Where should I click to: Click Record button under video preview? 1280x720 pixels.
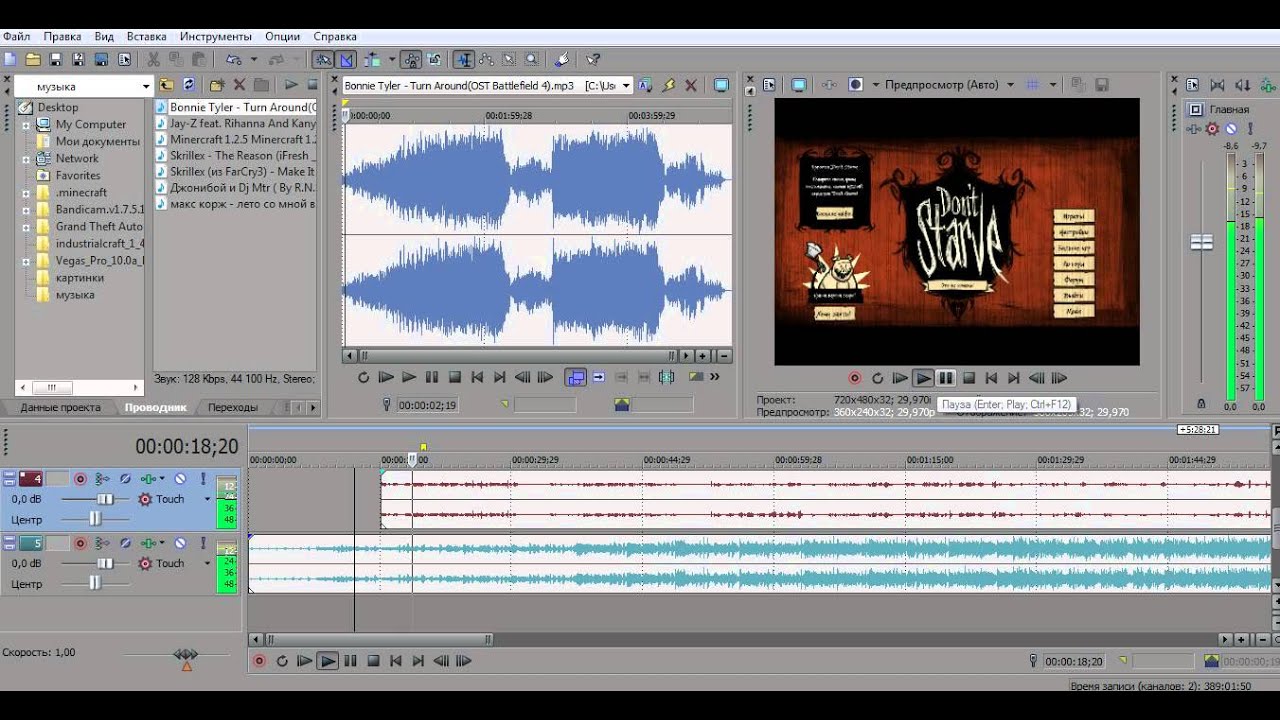855,378
